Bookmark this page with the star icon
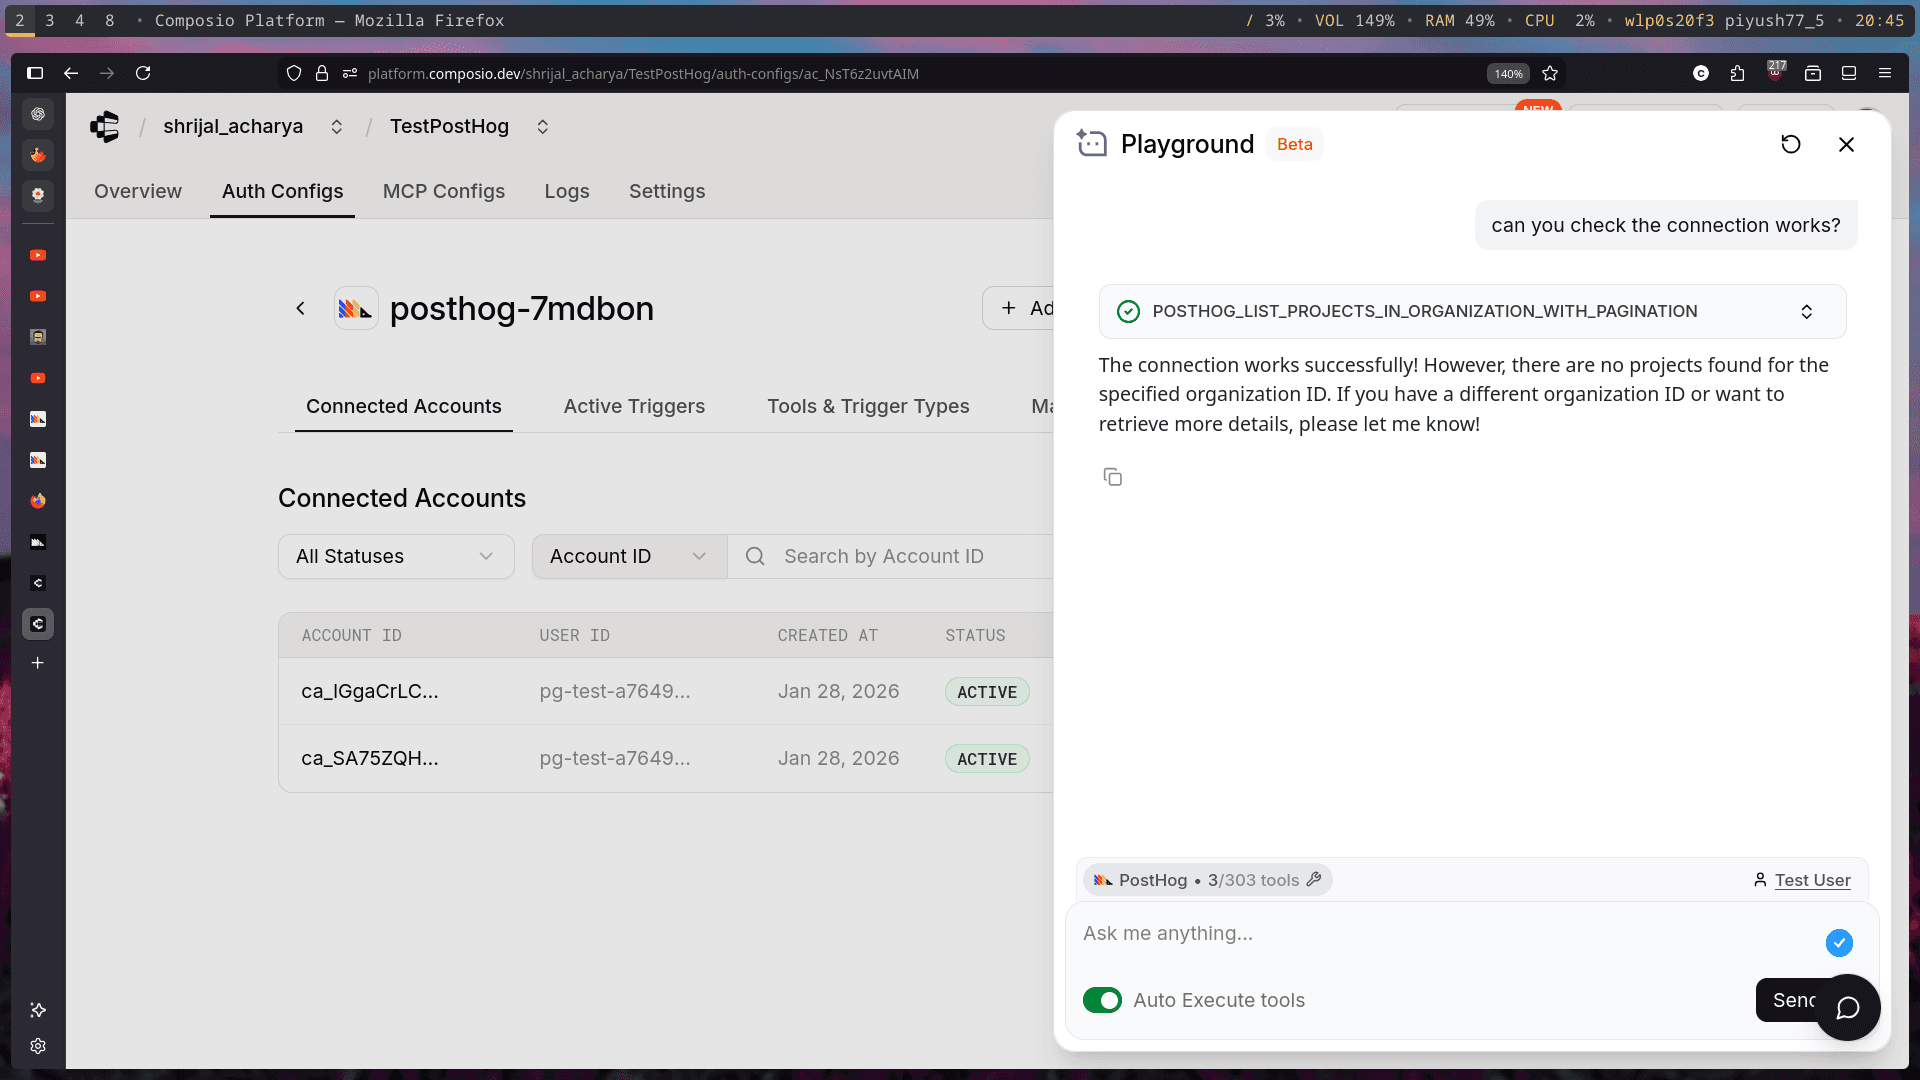The height and width of the screenshot is (1080, 1920). point(1550,73)
